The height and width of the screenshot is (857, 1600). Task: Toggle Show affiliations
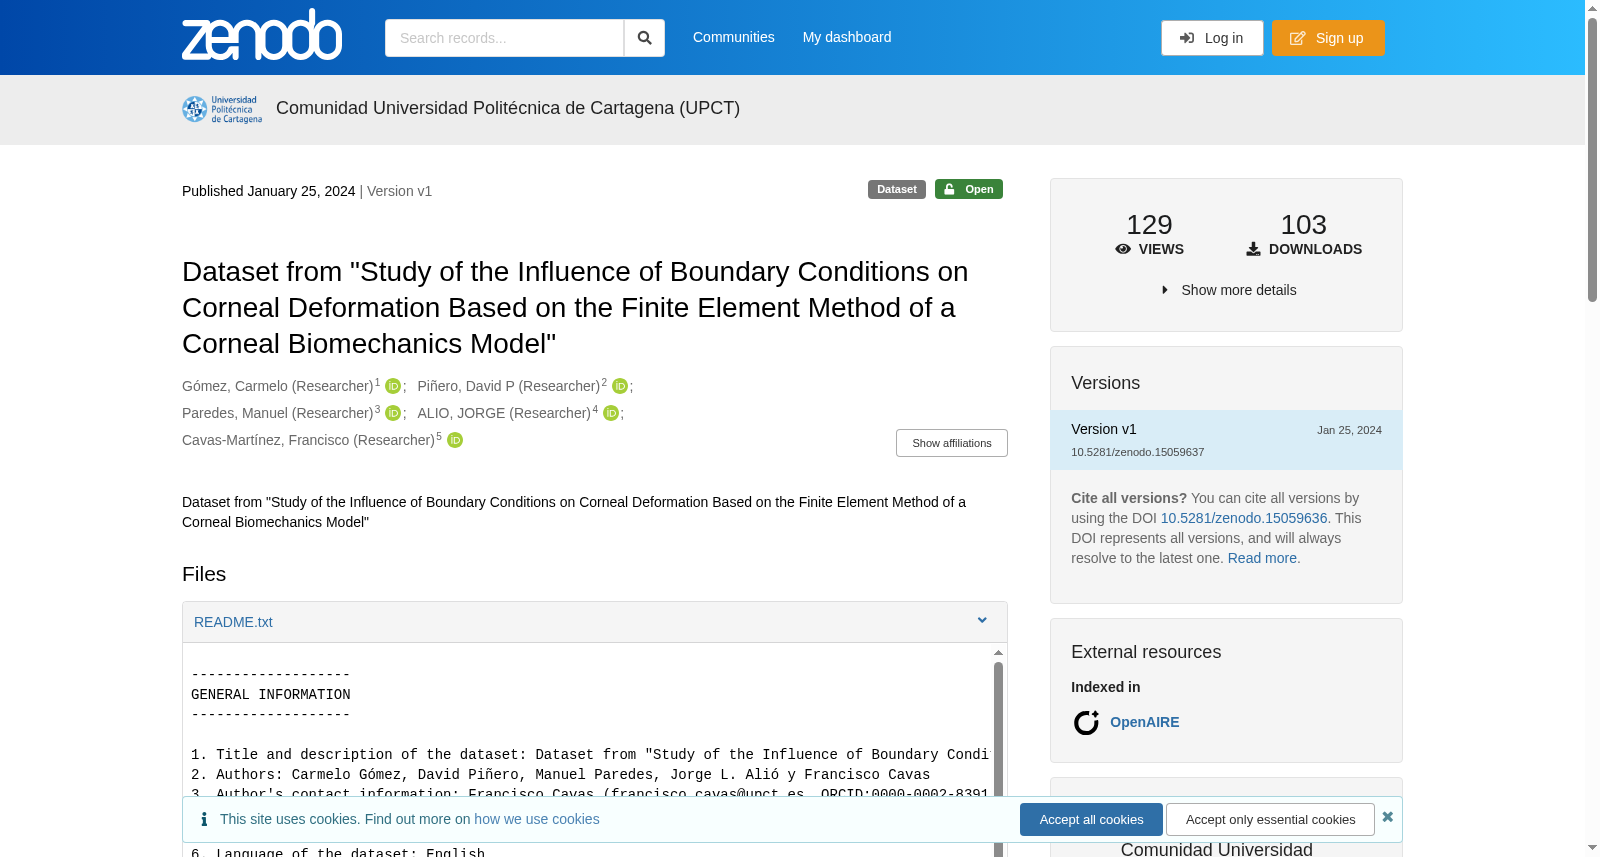[x=952, y=443]
